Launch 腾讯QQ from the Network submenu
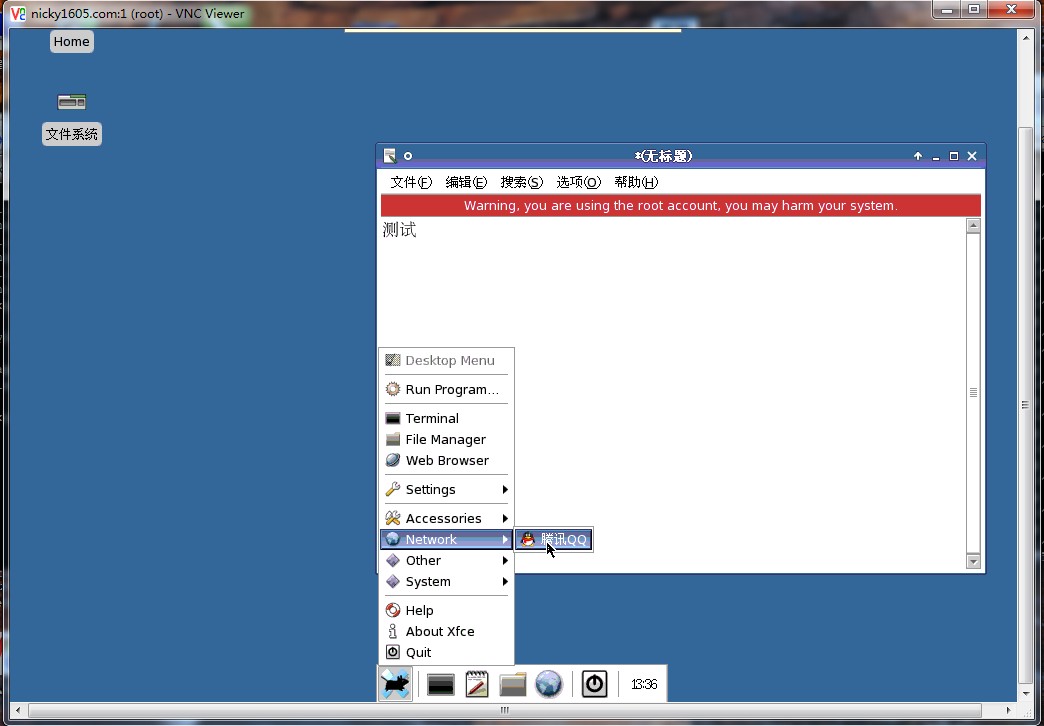 click(x=554, y=540)
